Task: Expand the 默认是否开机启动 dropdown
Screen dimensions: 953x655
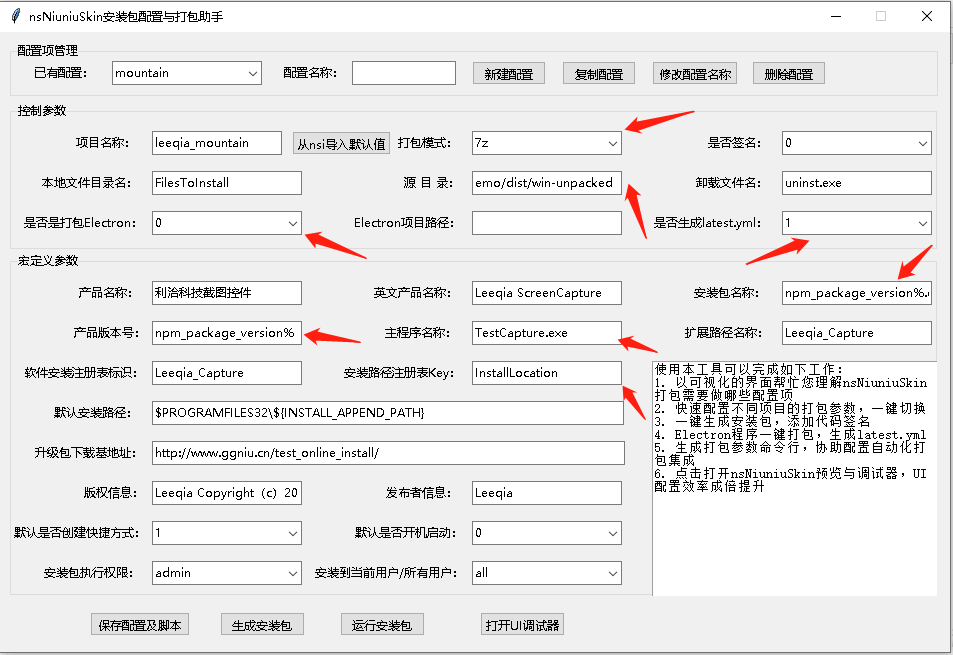Action: 546,533
